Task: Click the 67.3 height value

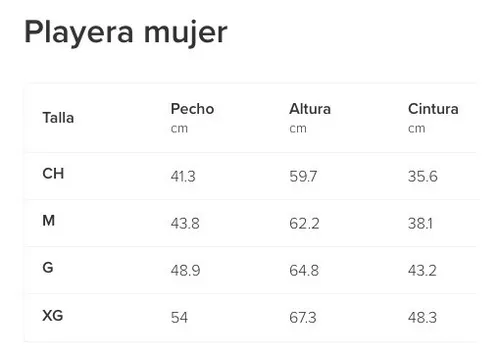Action: point(303,317)
